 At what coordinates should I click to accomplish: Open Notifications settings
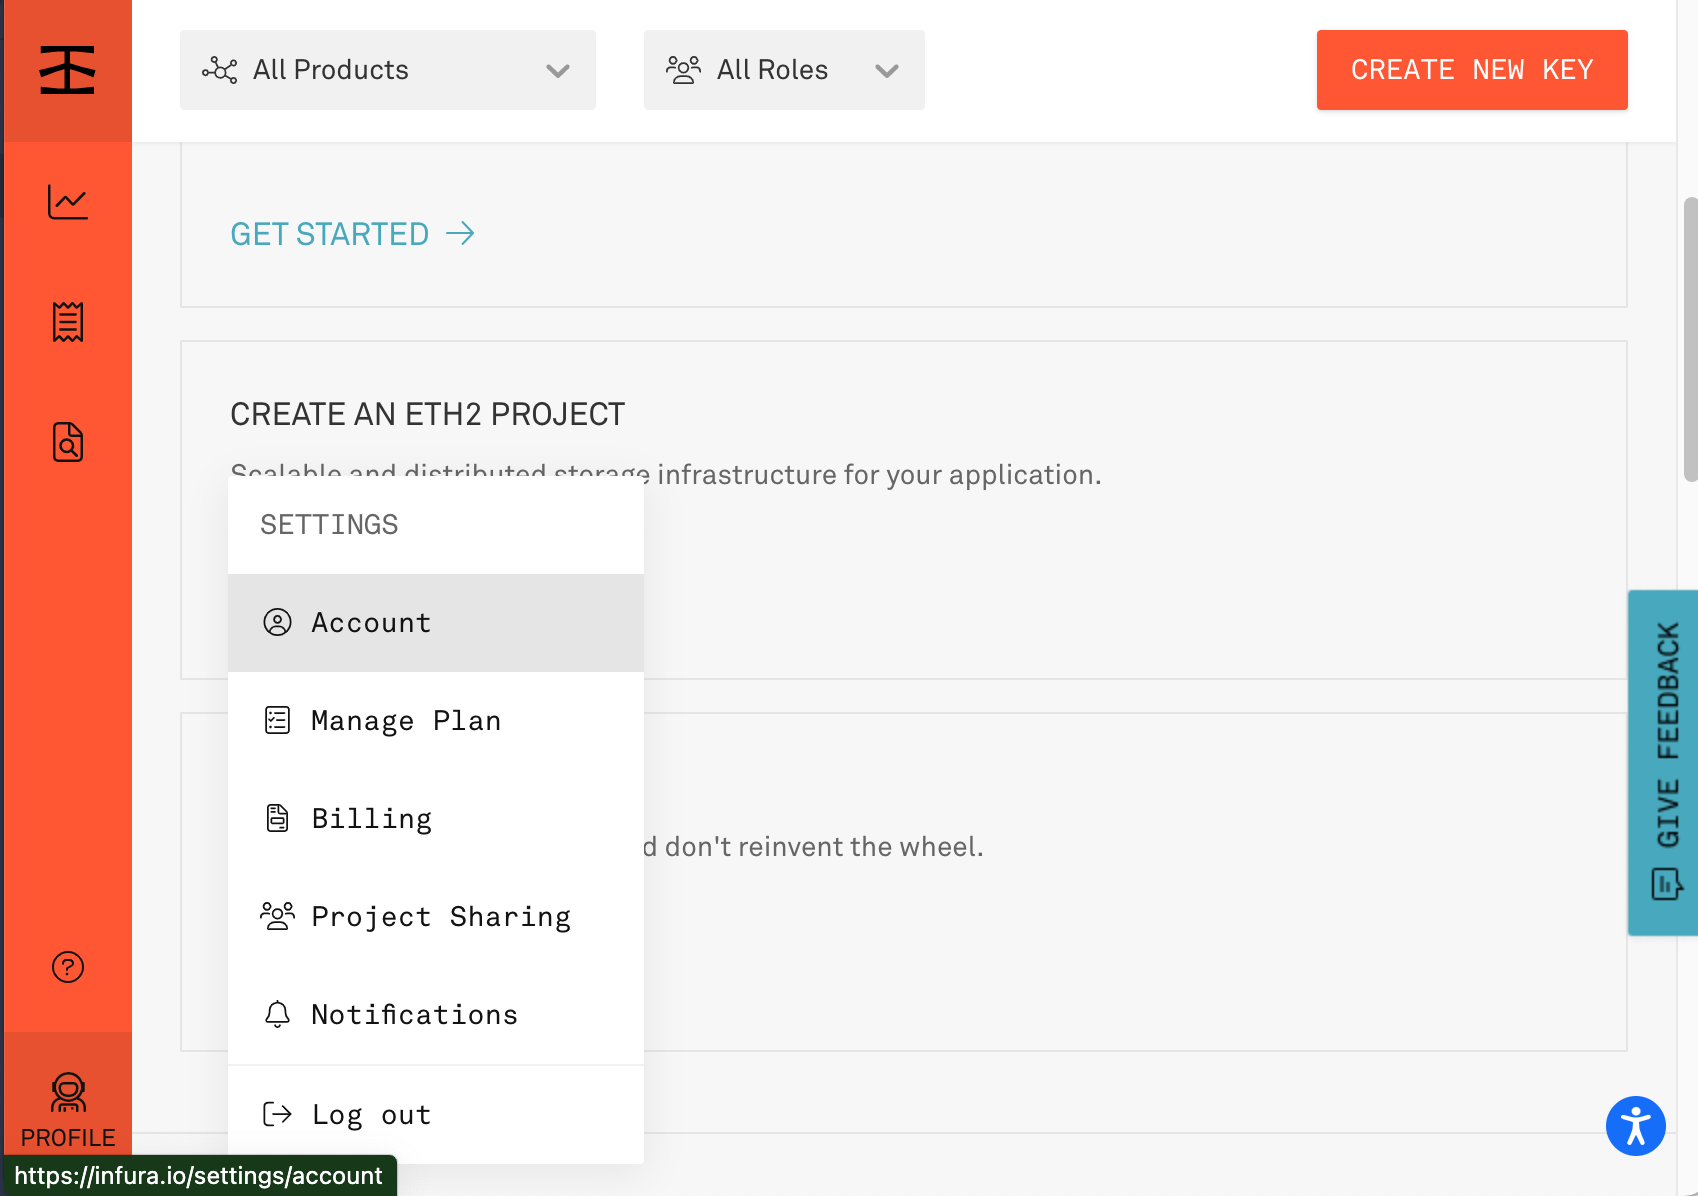pos(436,1015)
